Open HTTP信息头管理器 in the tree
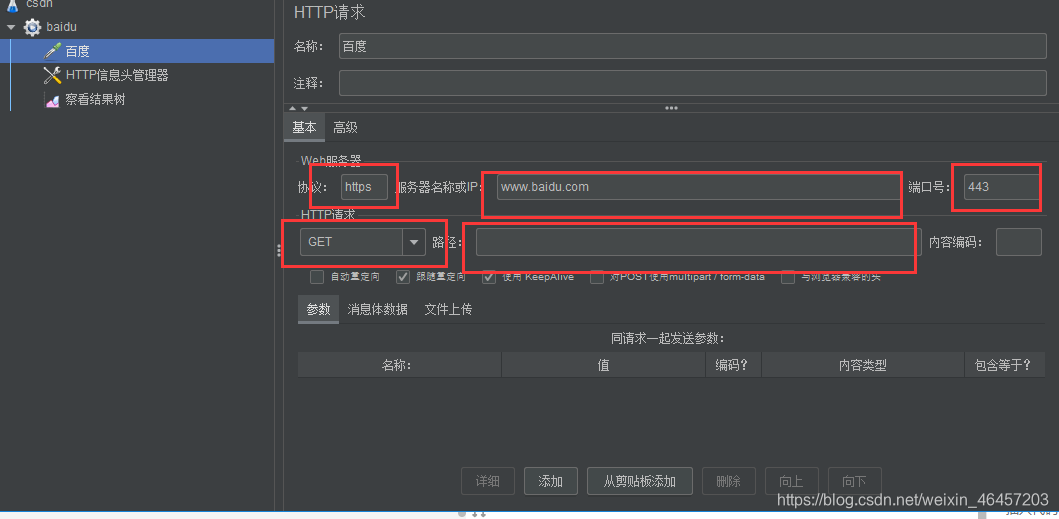The width and height of the screenshot is (1059, 519). pyautogui.click(x=117, y=75)
